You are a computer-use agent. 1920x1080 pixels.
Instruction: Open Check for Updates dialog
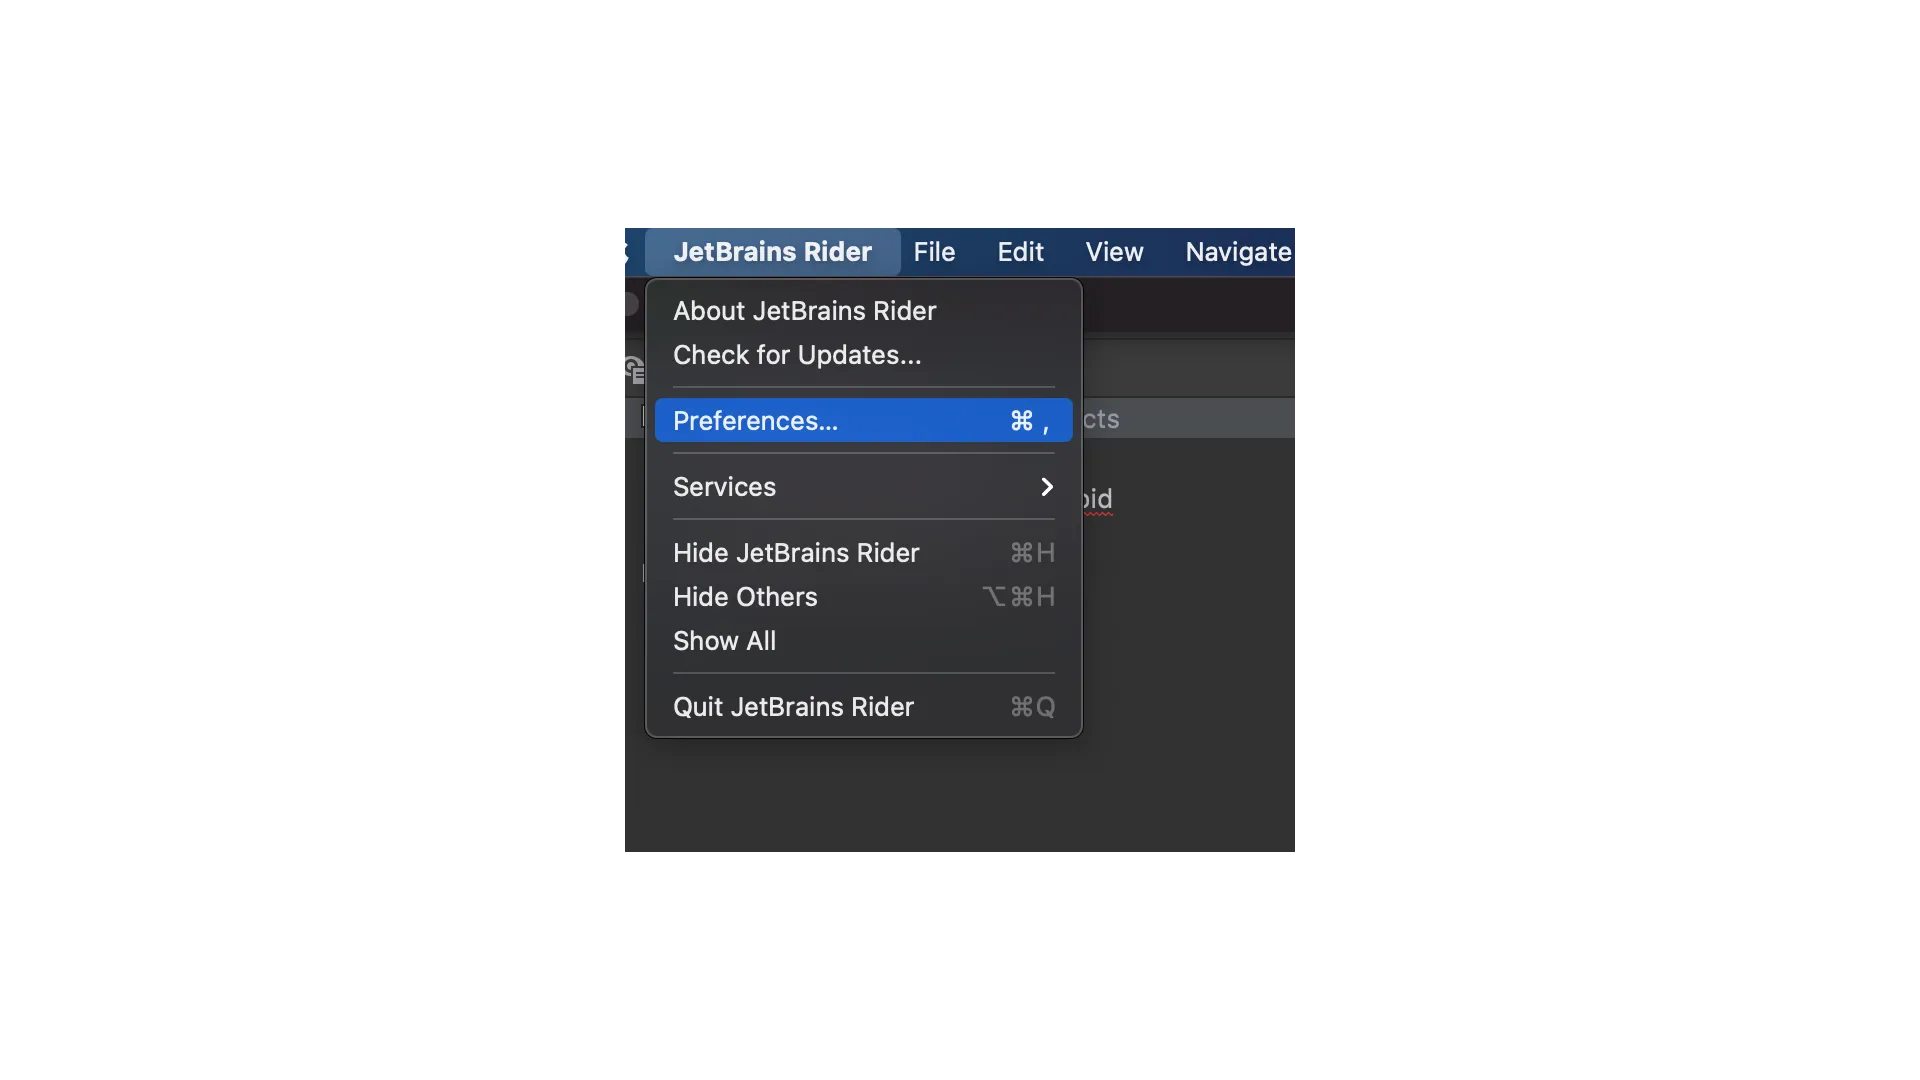[796, 353]
